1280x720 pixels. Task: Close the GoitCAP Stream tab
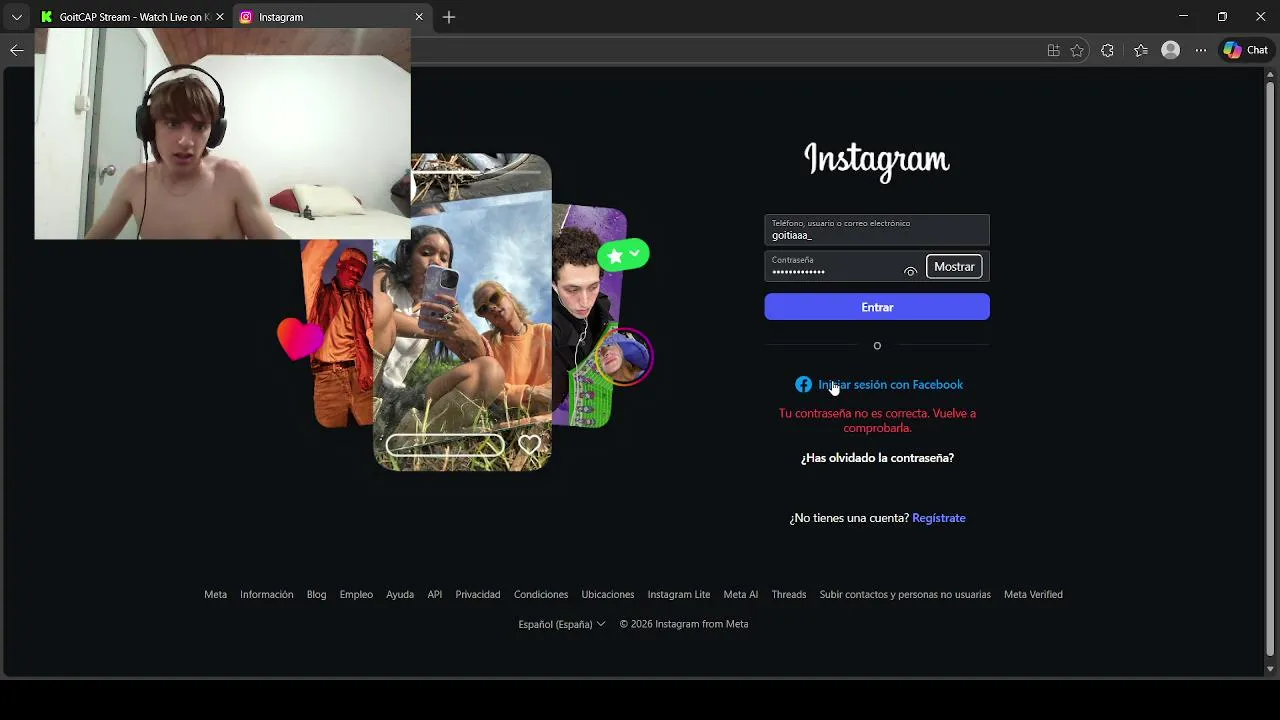(220, 17)
